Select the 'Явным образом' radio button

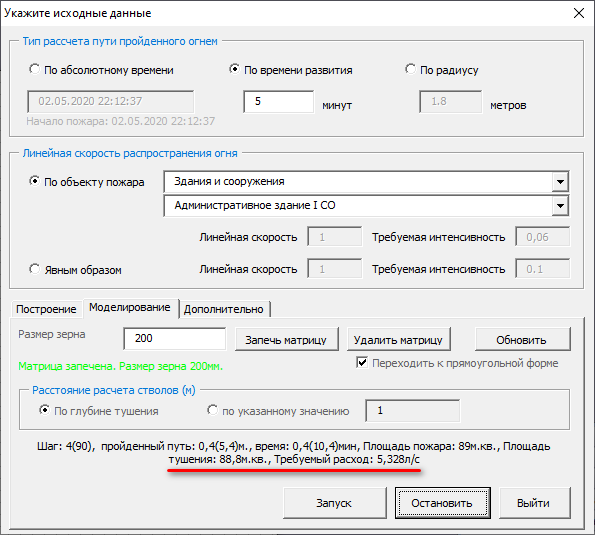coord(75,270)
